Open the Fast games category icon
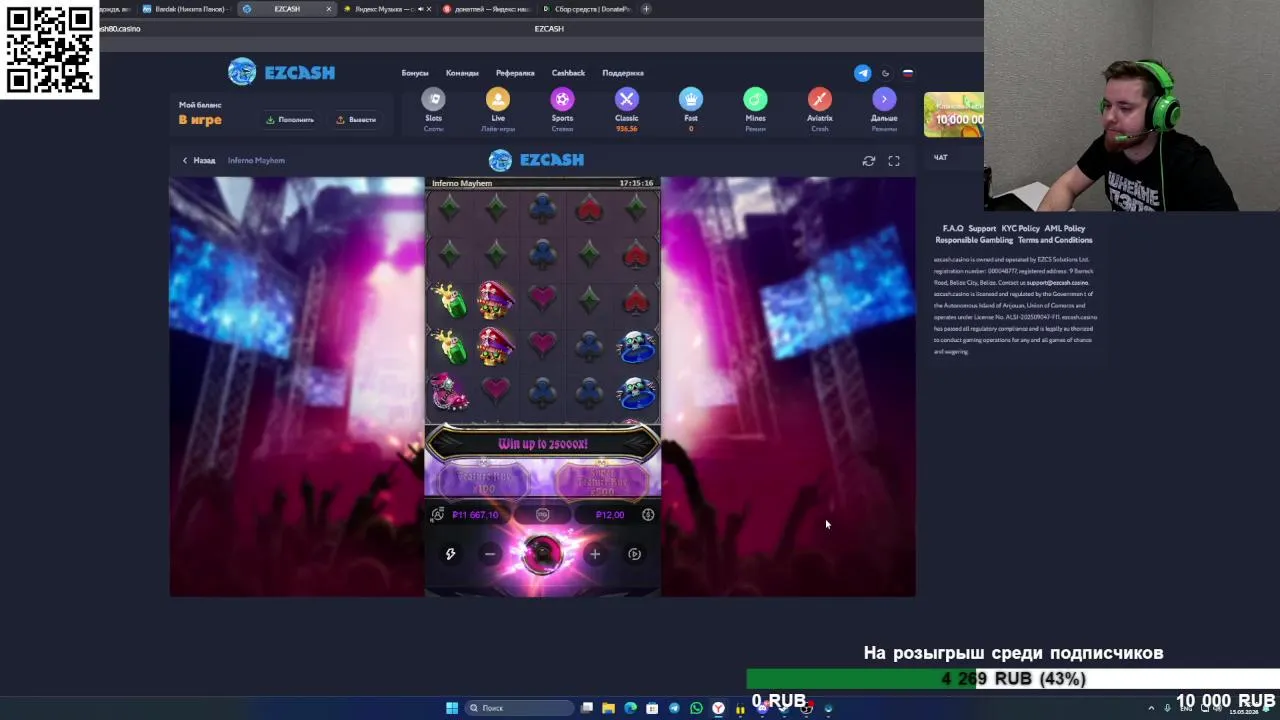Viewport: 1280px width, 720px height. (691, 99)
